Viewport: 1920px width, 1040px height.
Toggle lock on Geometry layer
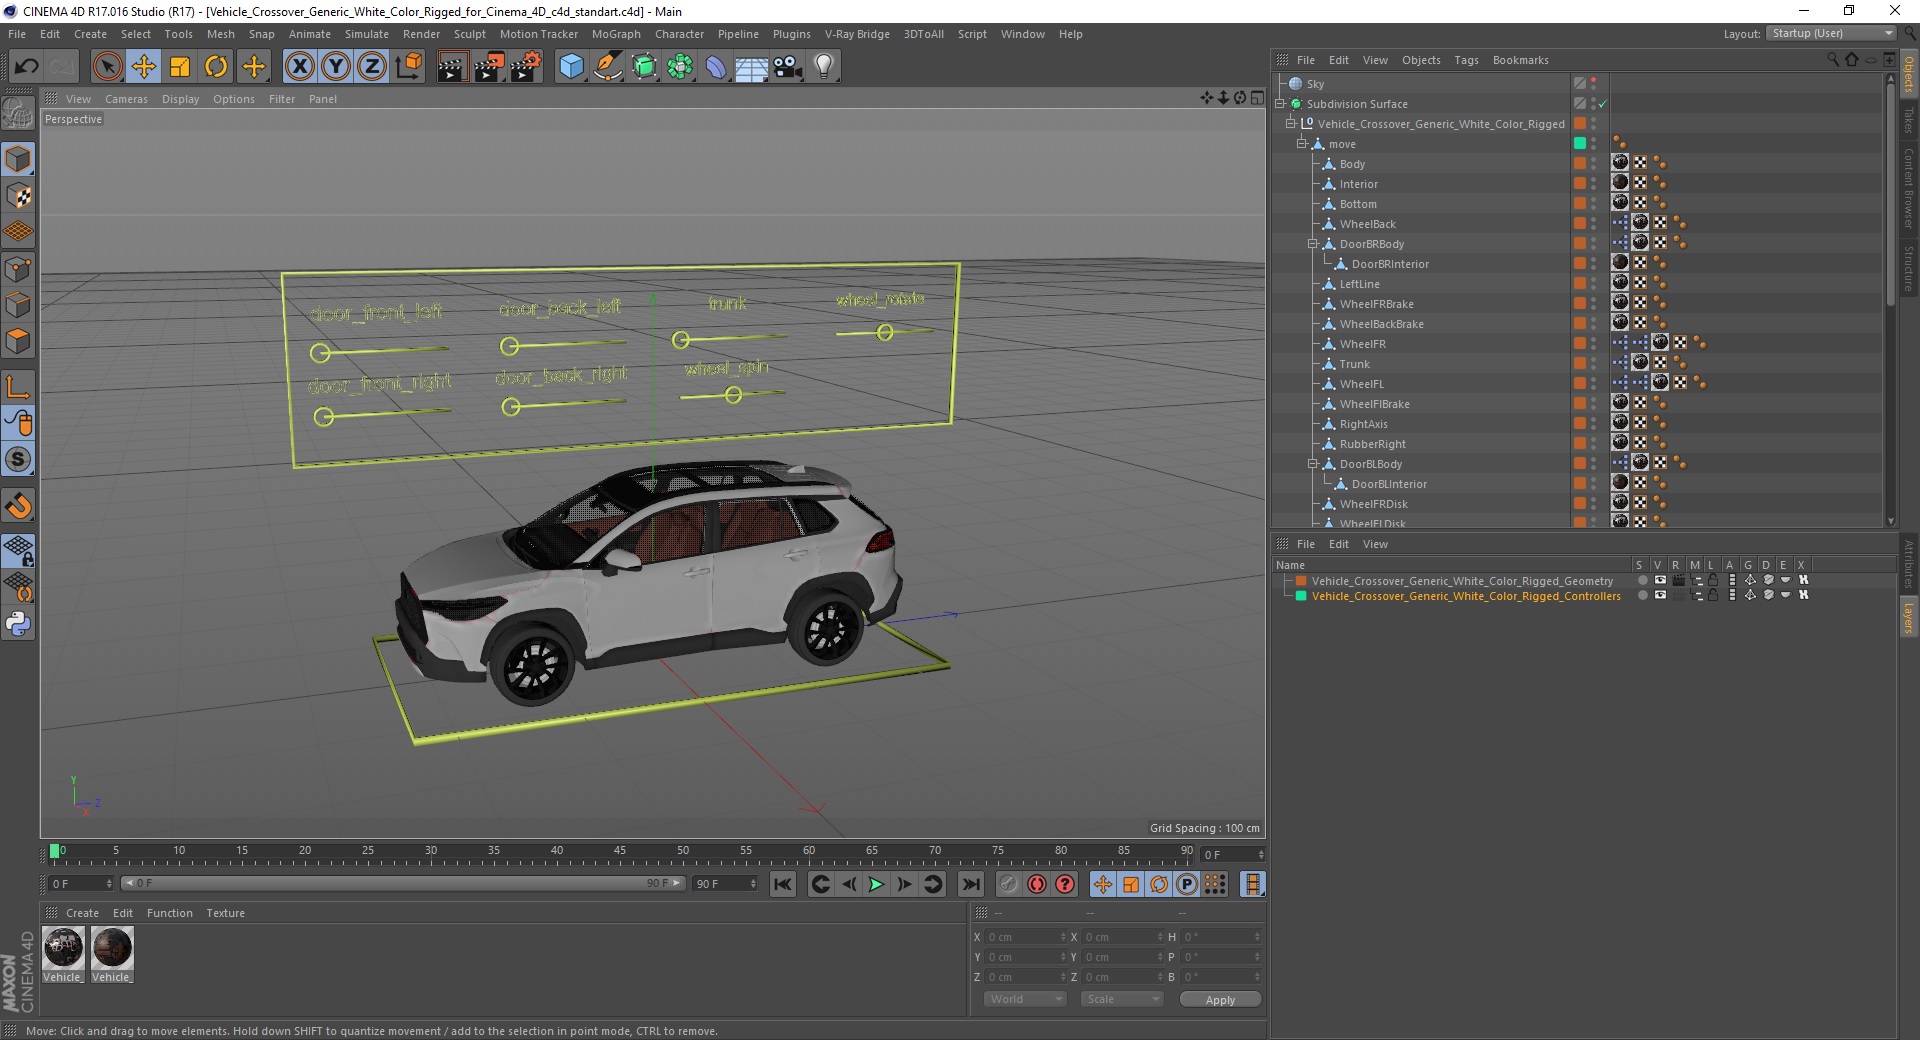1713,580
